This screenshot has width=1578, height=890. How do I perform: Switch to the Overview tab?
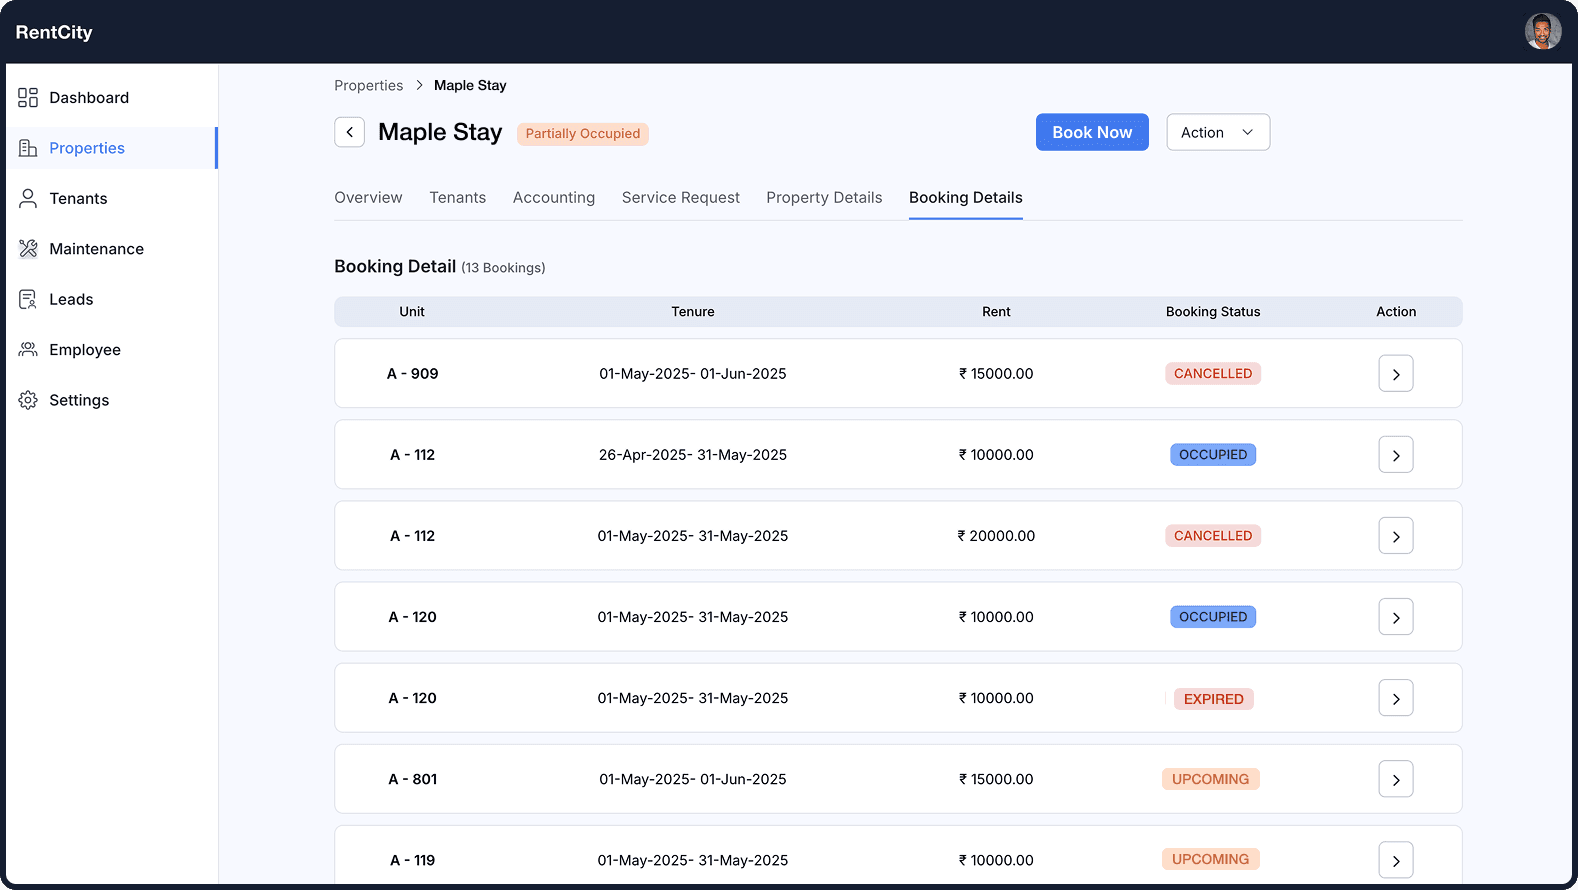(368, 198)
